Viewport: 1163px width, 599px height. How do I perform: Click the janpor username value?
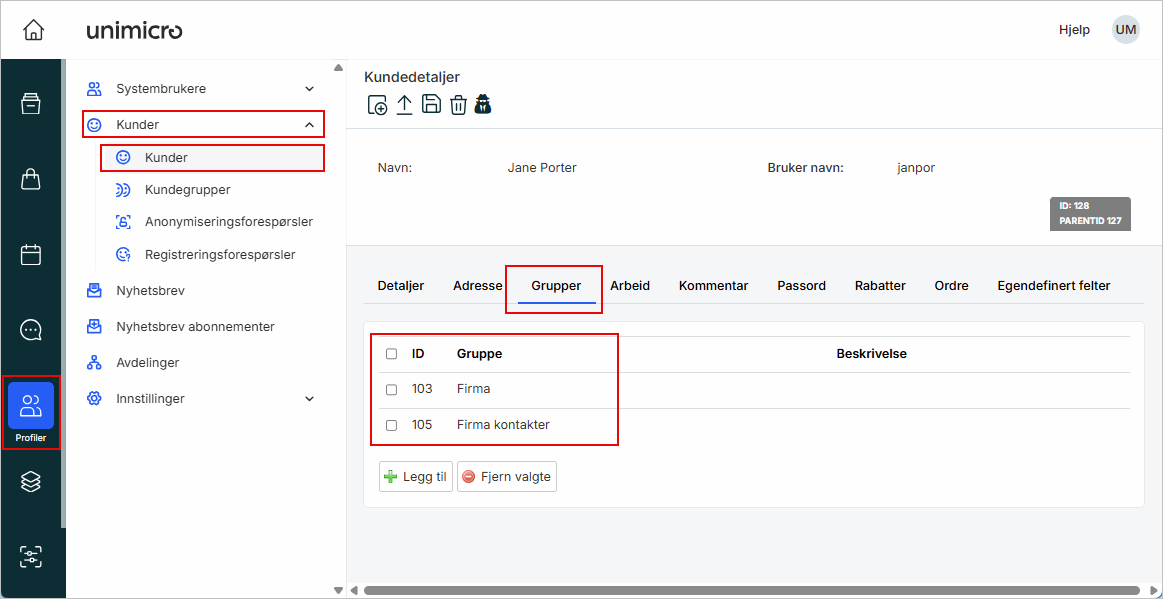pyautogui.click(x=916, y=168)
